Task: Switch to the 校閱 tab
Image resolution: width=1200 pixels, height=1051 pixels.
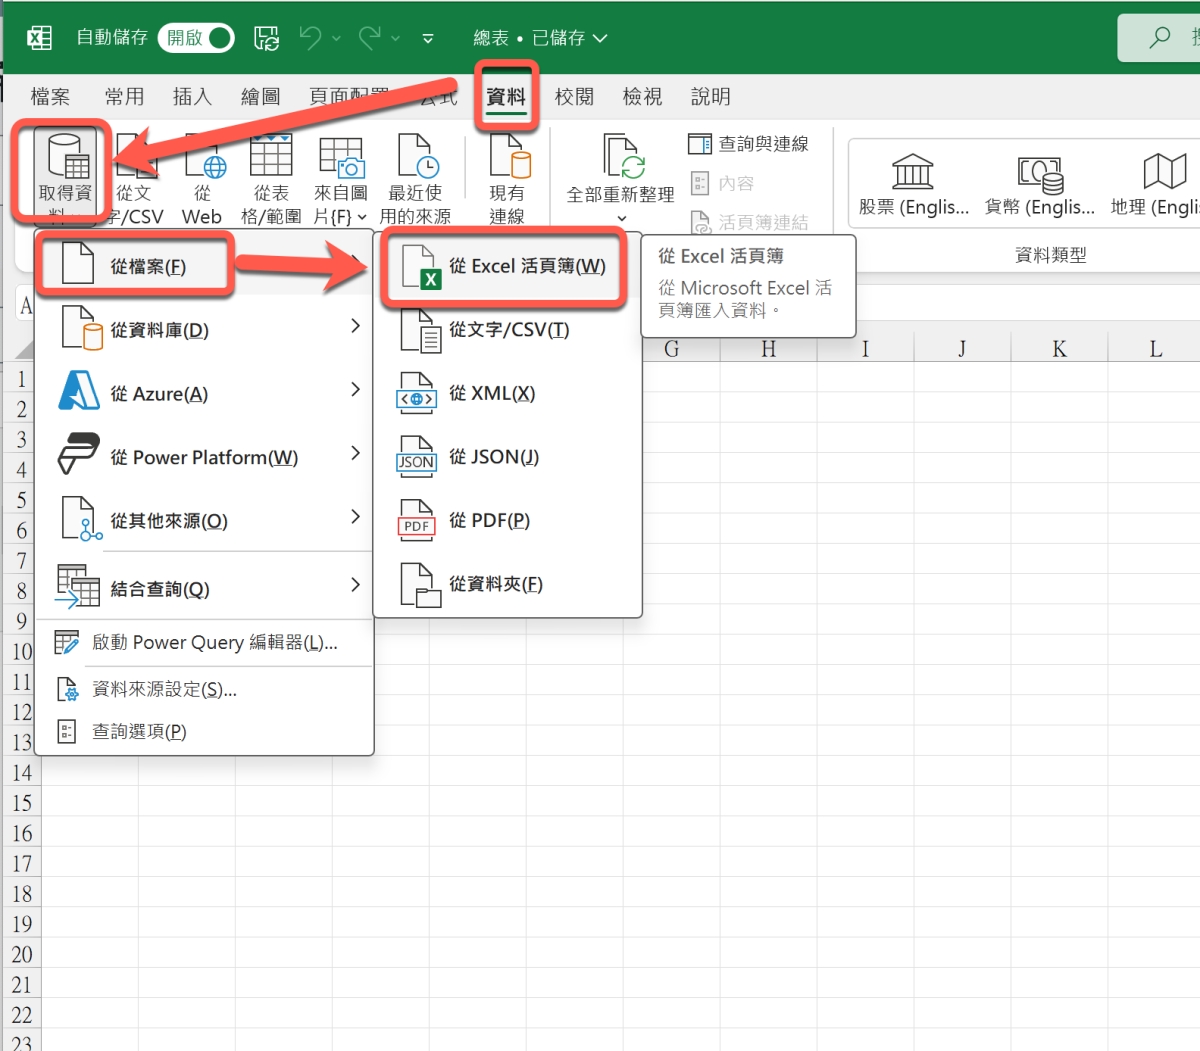Action: click(574, 97)
